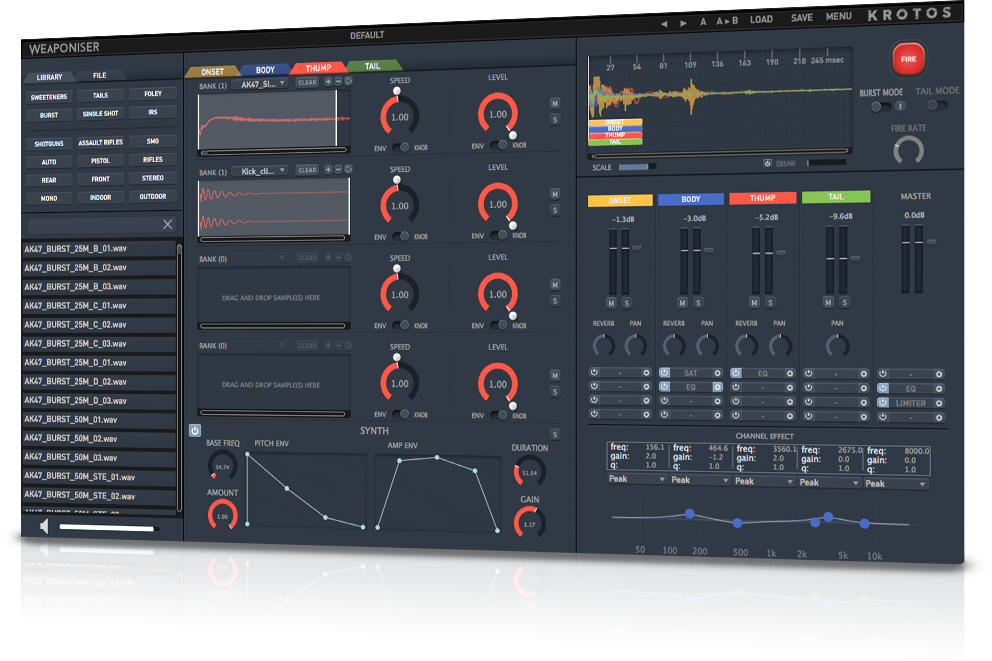Click the minus icon on the Kick_cli bank
Viewport: 992px width, 661px height.
click(x=338, y=170)
